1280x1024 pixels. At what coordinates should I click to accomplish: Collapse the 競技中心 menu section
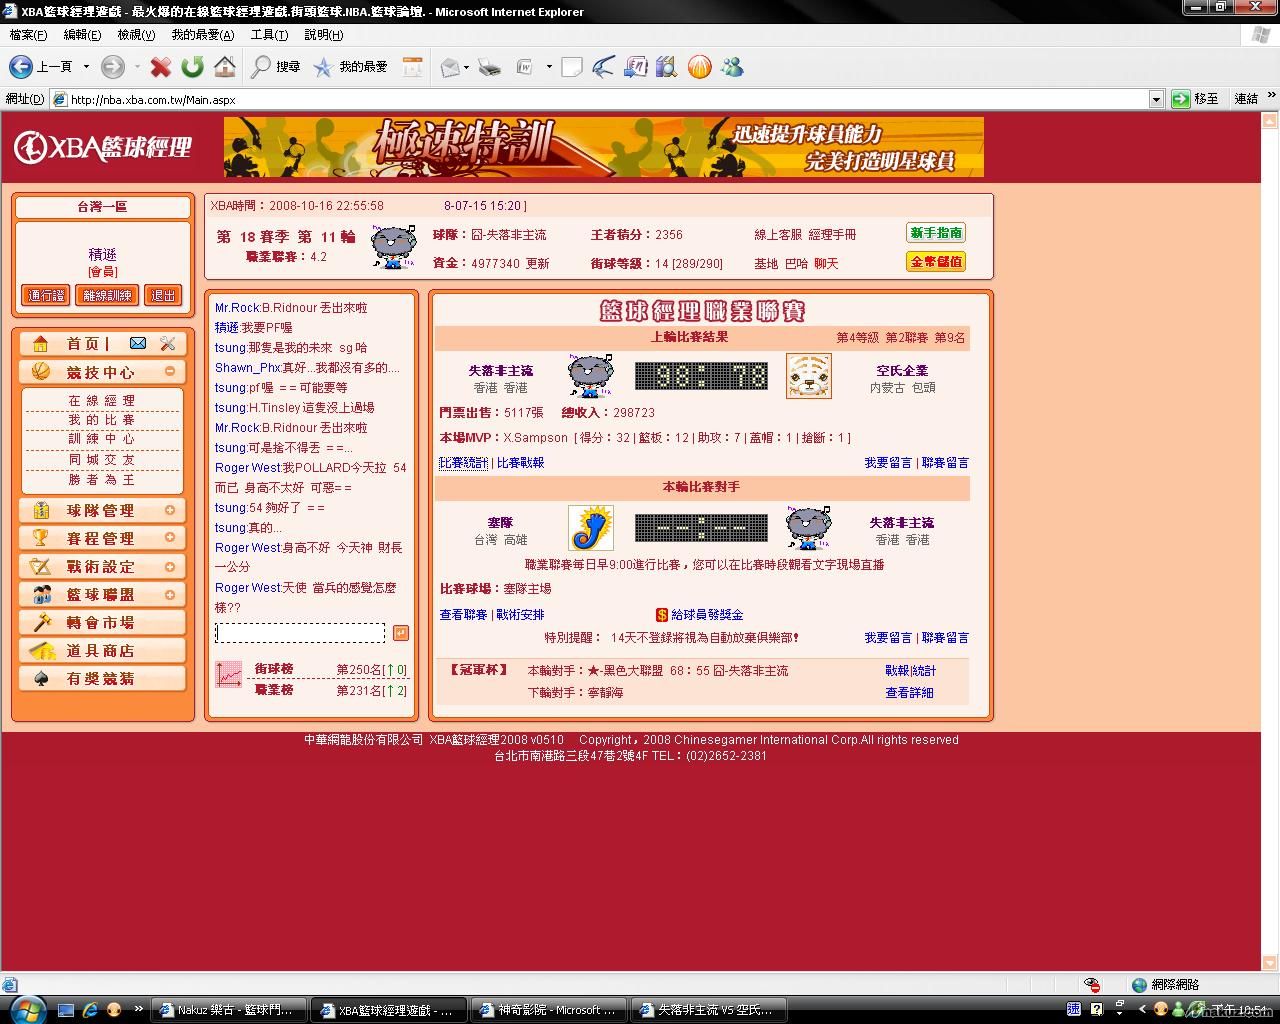170,371
